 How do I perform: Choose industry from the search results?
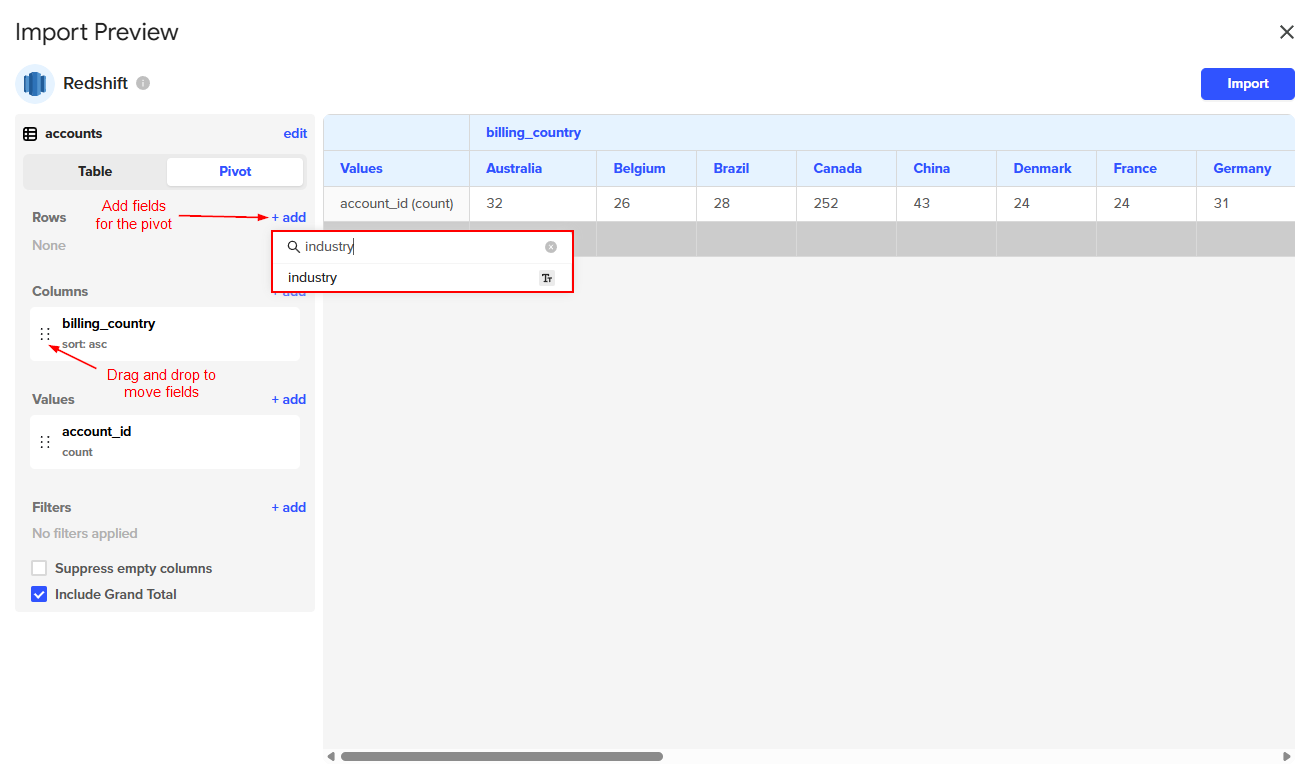coord(422,278)
